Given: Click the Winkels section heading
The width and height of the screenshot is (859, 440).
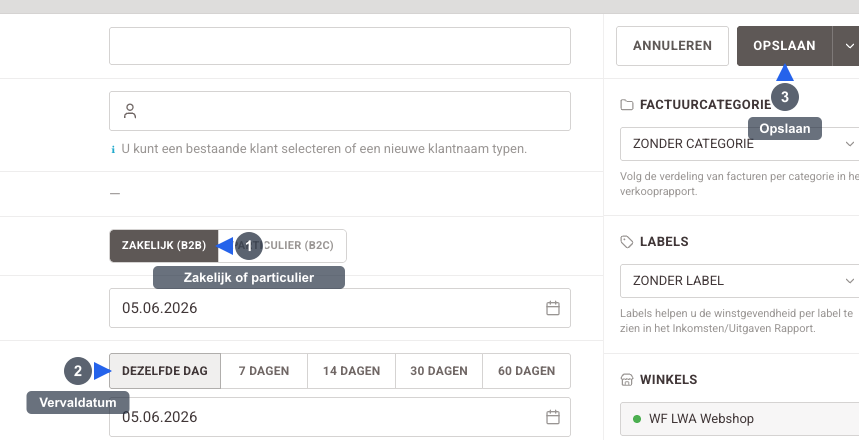Looking at the screenshot, I should pyautogui.click(x=668, y=380).
